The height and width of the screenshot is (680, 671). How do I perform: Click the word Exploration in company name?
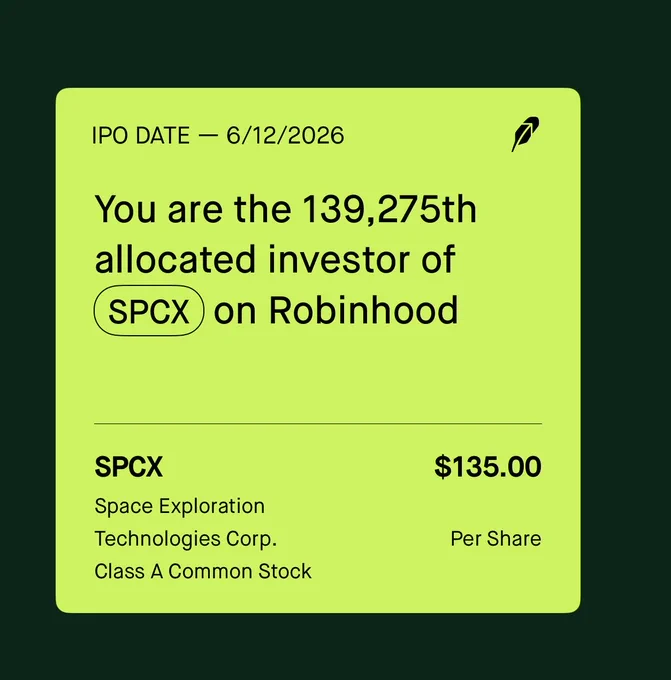(x=212, y=506)
